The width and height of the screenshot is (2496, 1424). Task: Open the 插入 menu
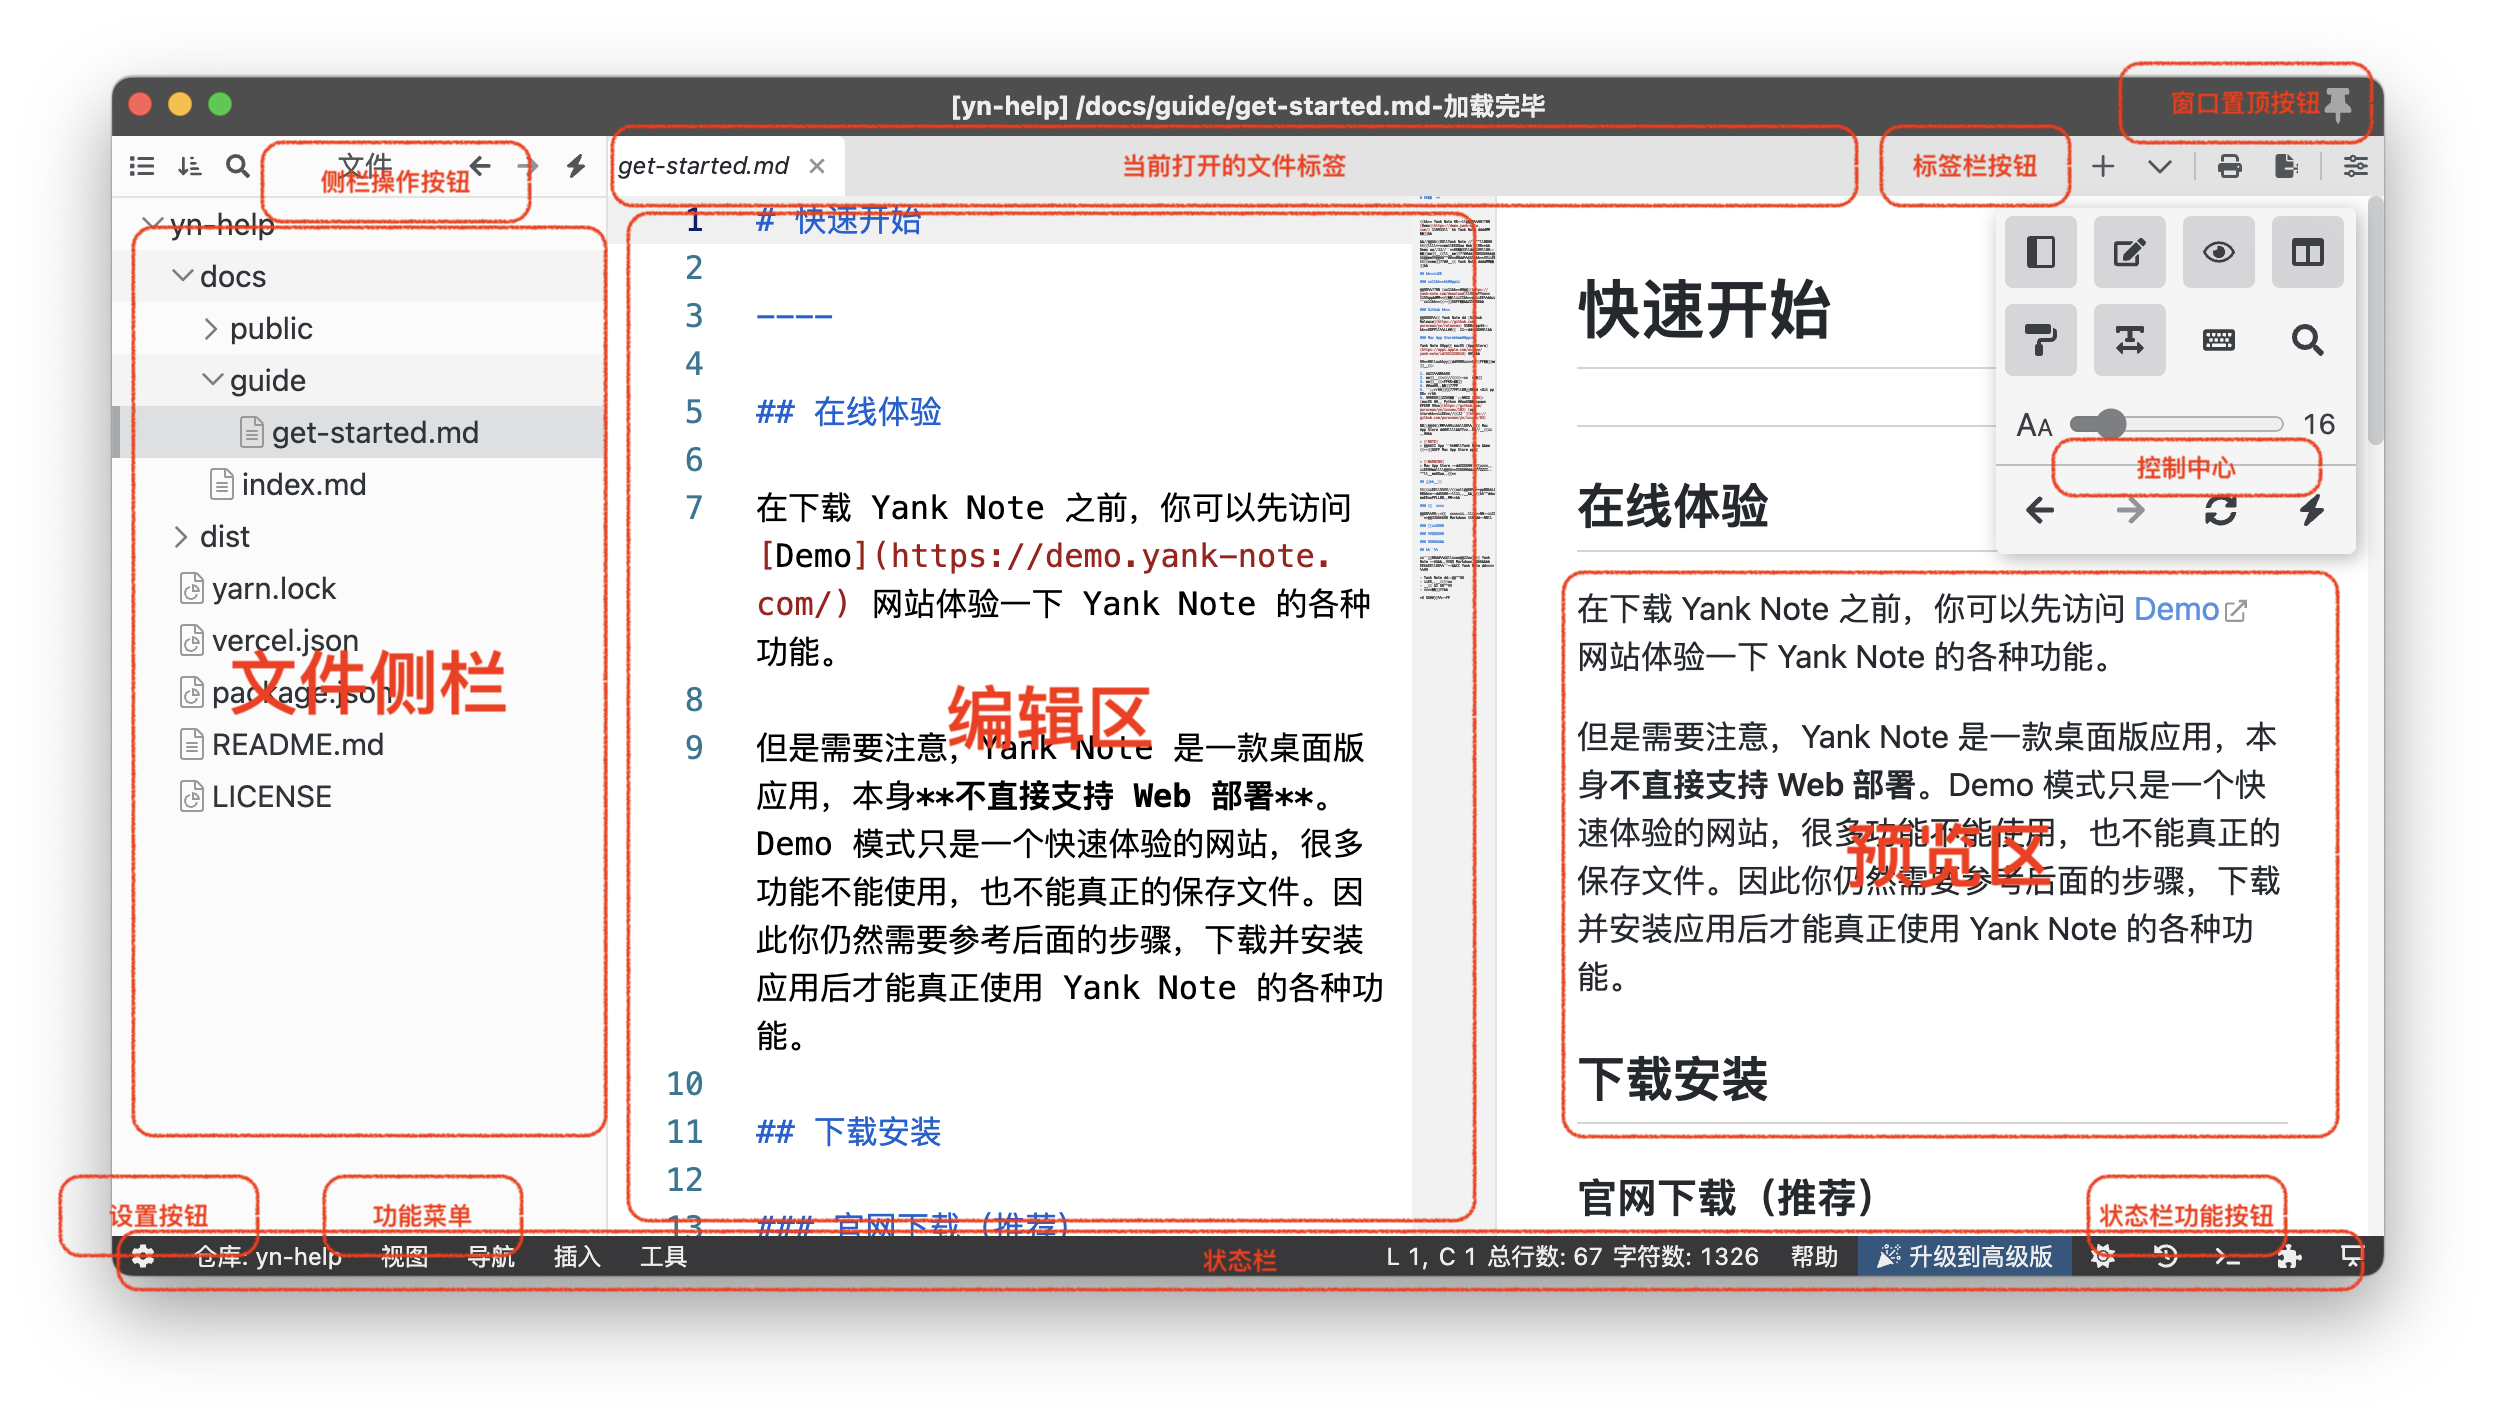click(x=577, y=1256)
